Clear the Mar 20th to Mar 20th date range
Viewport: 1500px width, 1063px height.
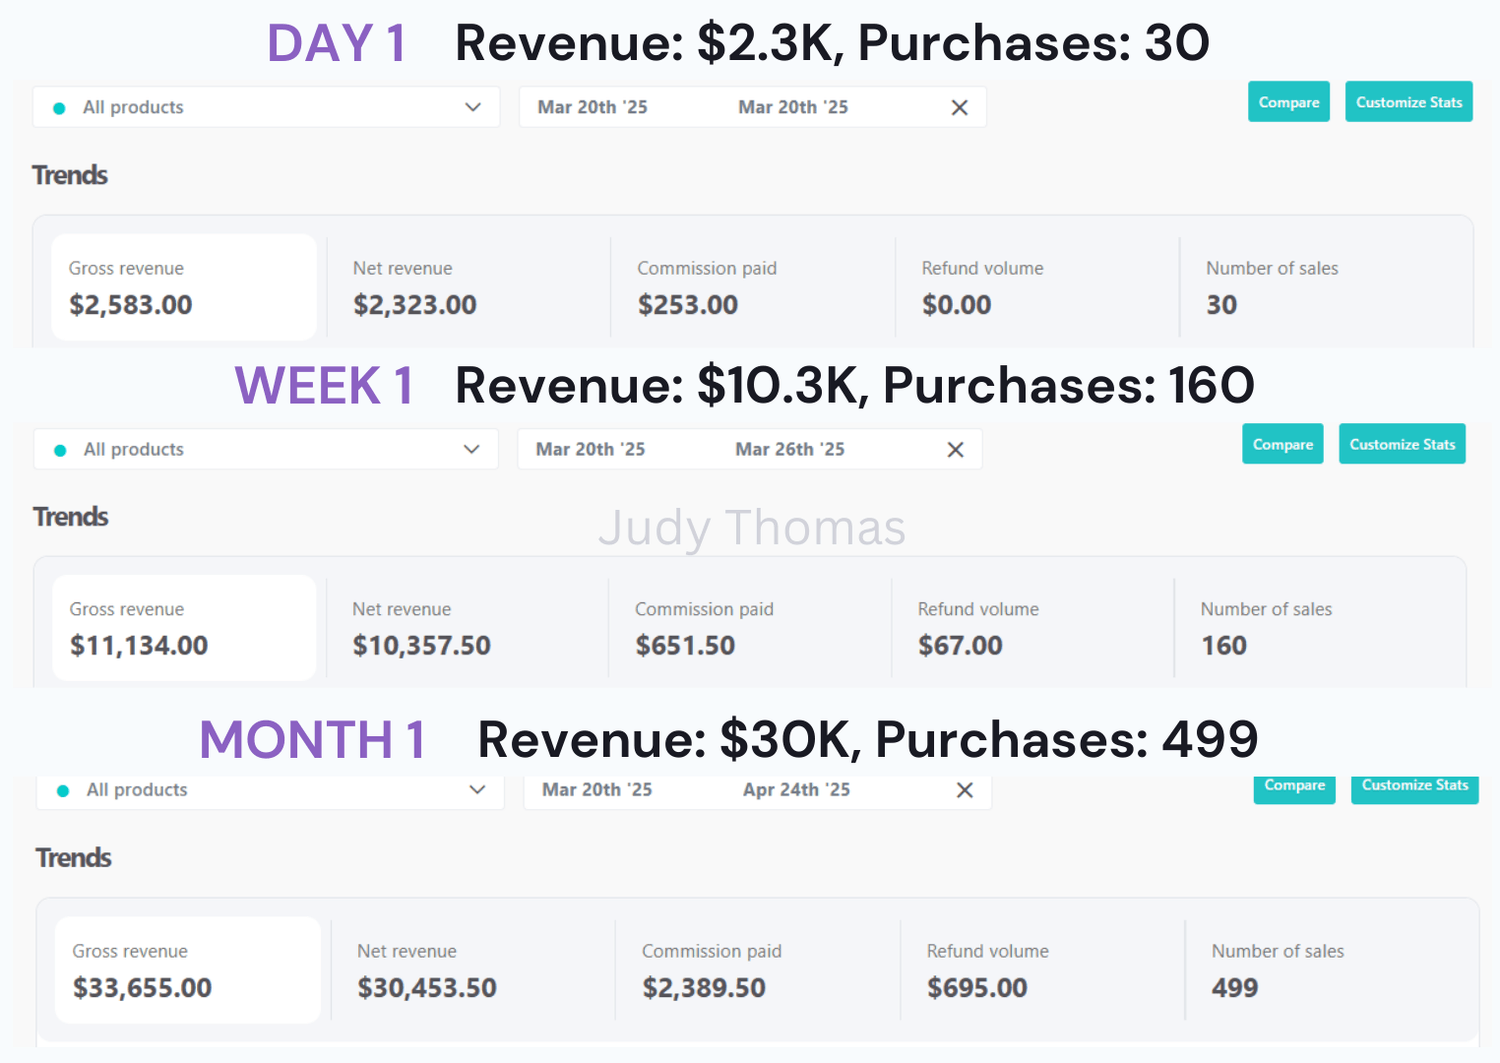[959, 108]
